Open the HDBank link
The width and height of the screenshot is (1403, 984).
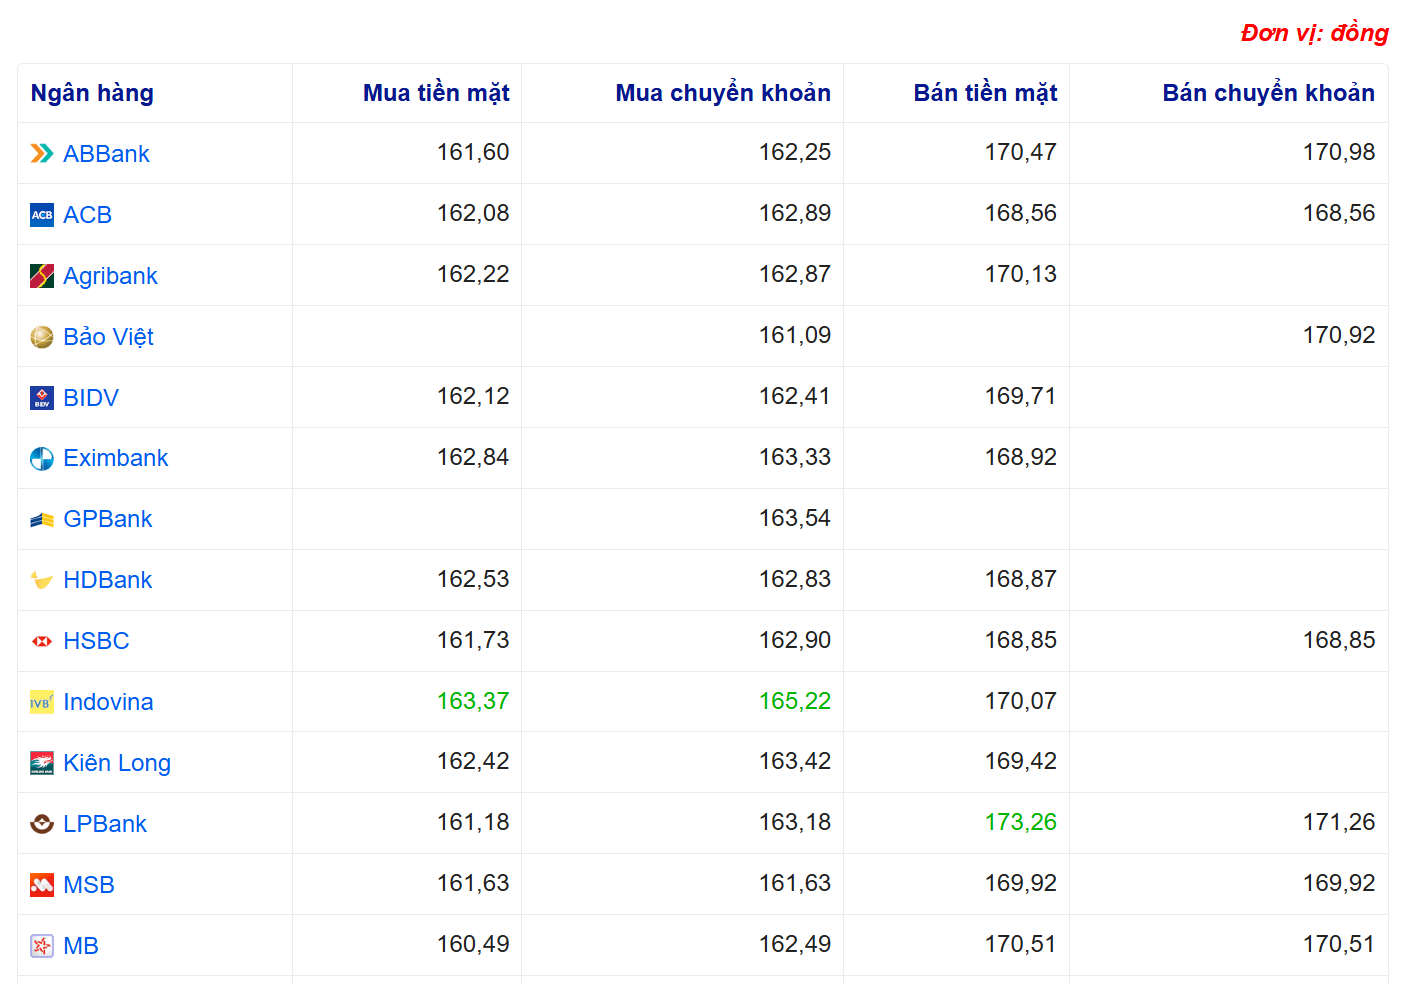coord(107,580)
